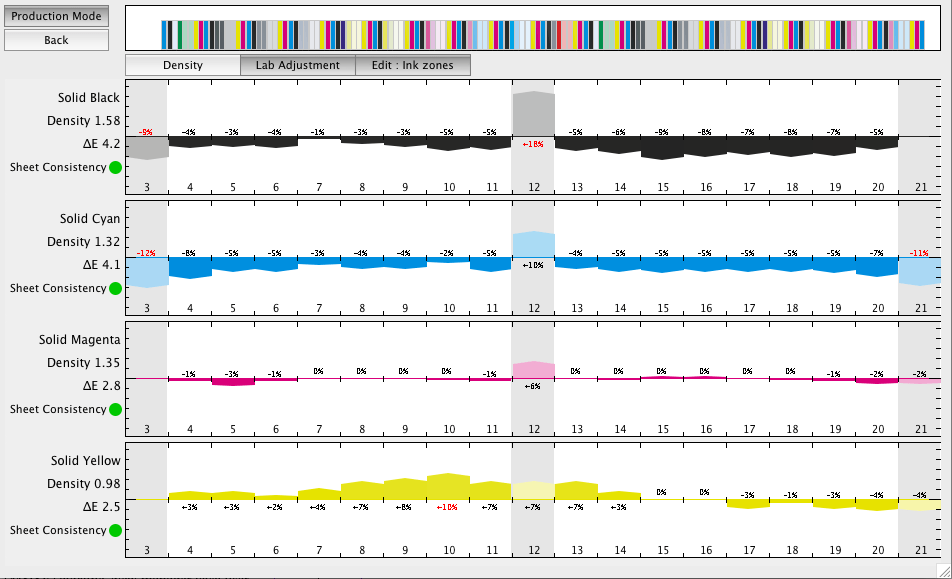
Task: Select the Edit : Ink zones tab
Action: tap(412, 65)
